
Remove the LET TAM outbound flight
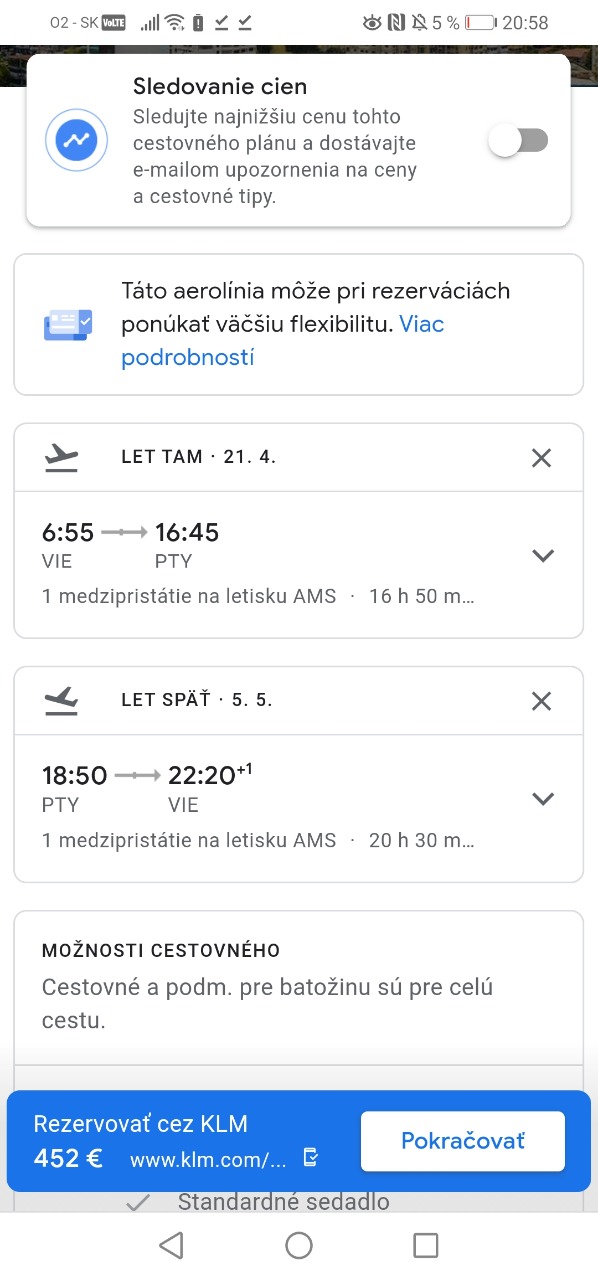[x=541, y=458]
